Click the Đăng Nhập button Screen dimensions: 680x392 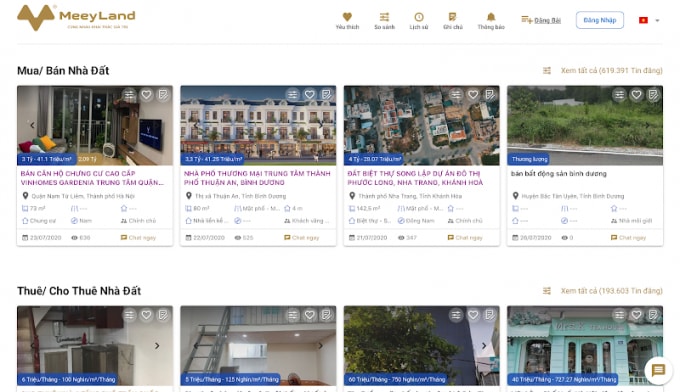(x=600, y=20)
